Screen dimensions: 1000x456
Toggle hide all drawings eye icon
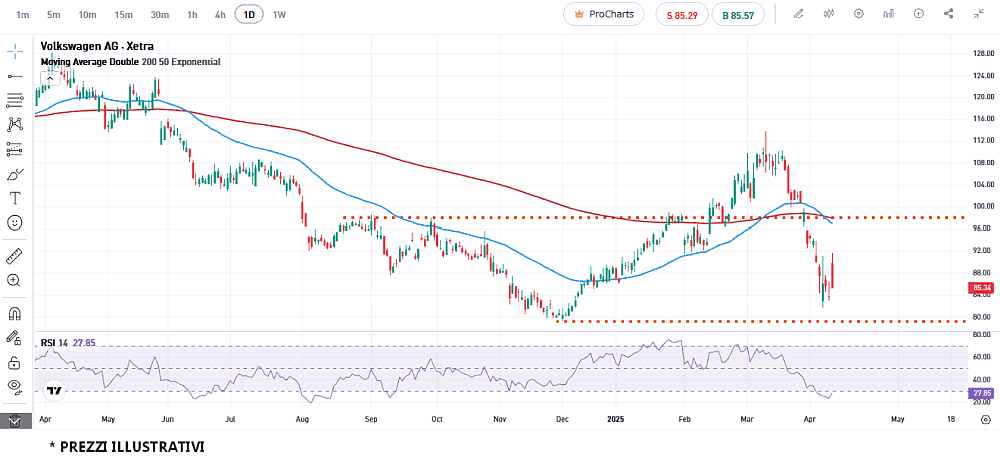(15, 386)
